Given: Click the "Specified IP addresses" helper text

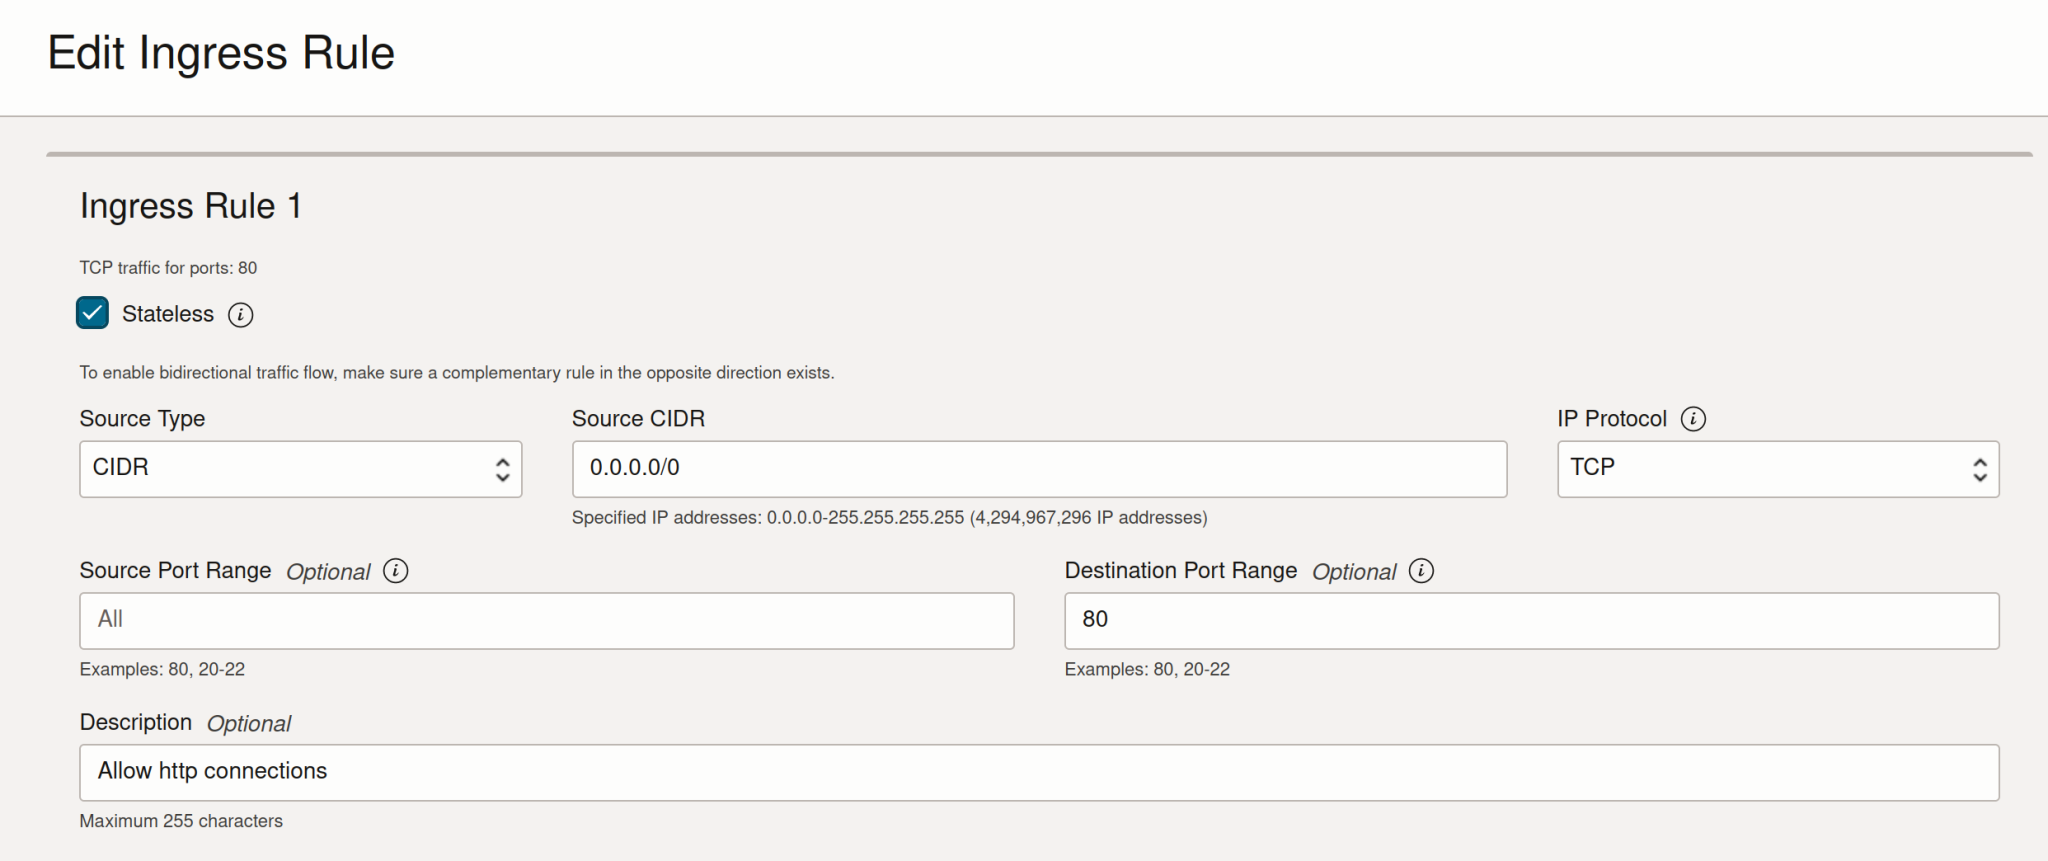Looking at the screenshot, I should coord(889,518).
